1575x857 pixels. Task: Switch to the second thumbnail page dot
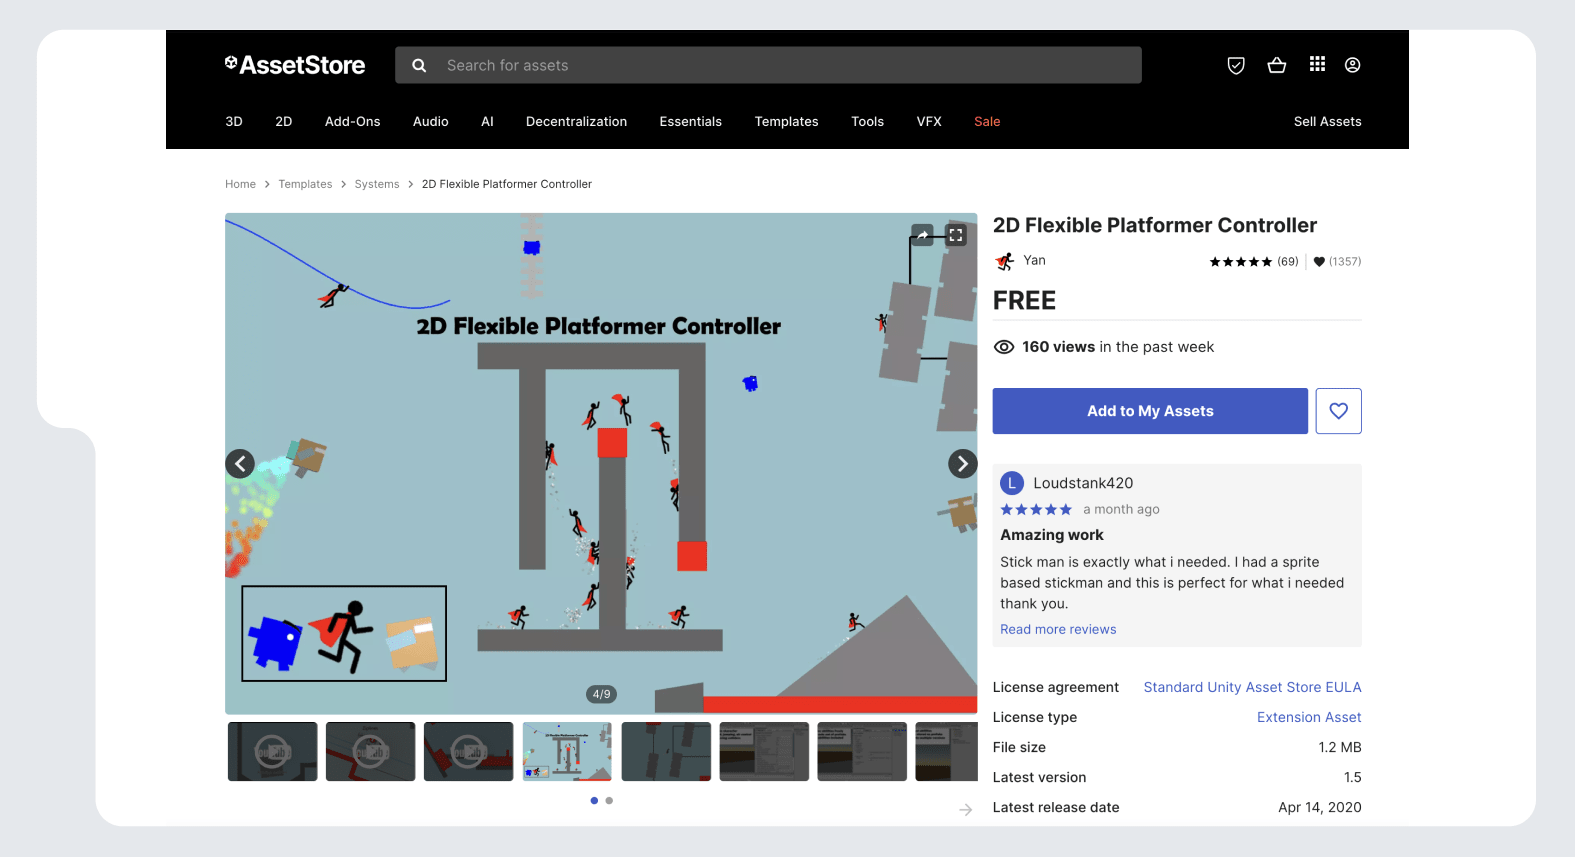609,800
